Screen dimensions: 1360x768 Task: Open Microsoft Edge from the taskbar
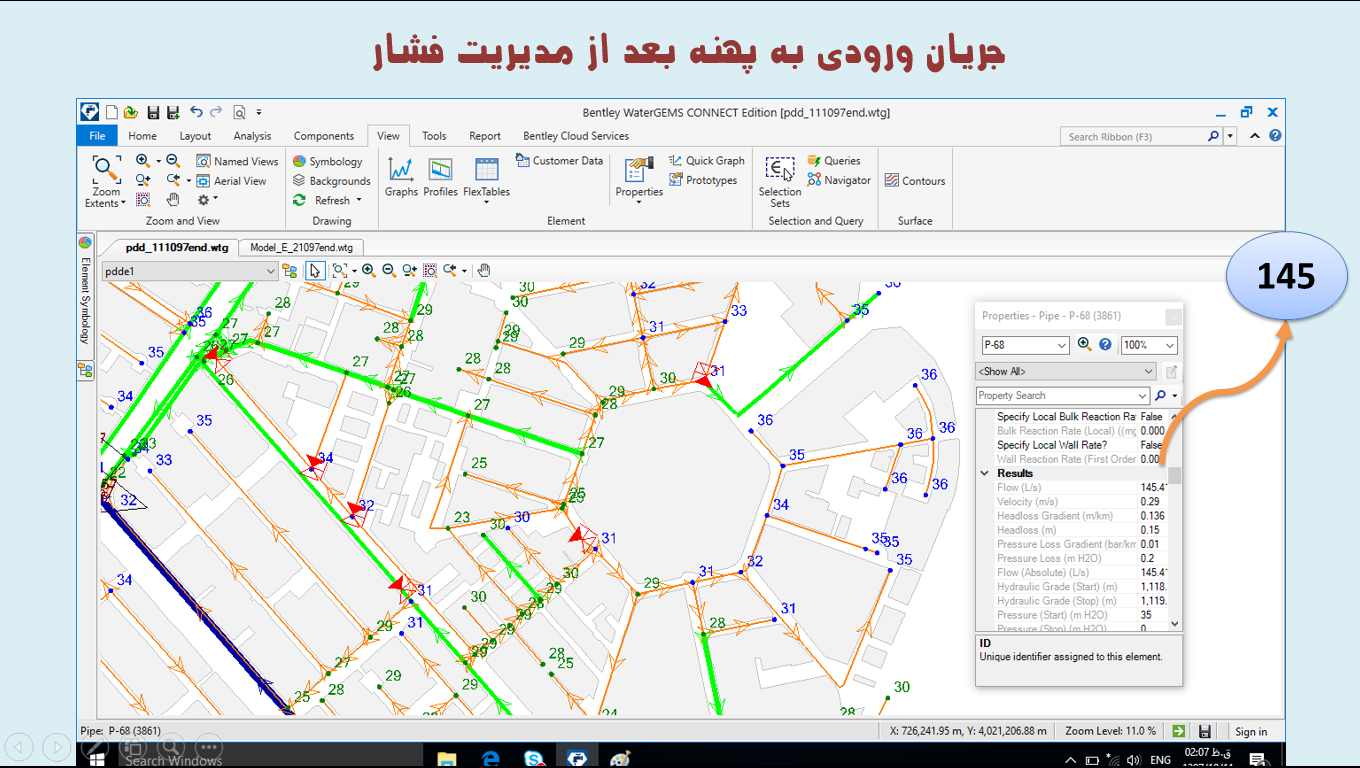(490, 759)
